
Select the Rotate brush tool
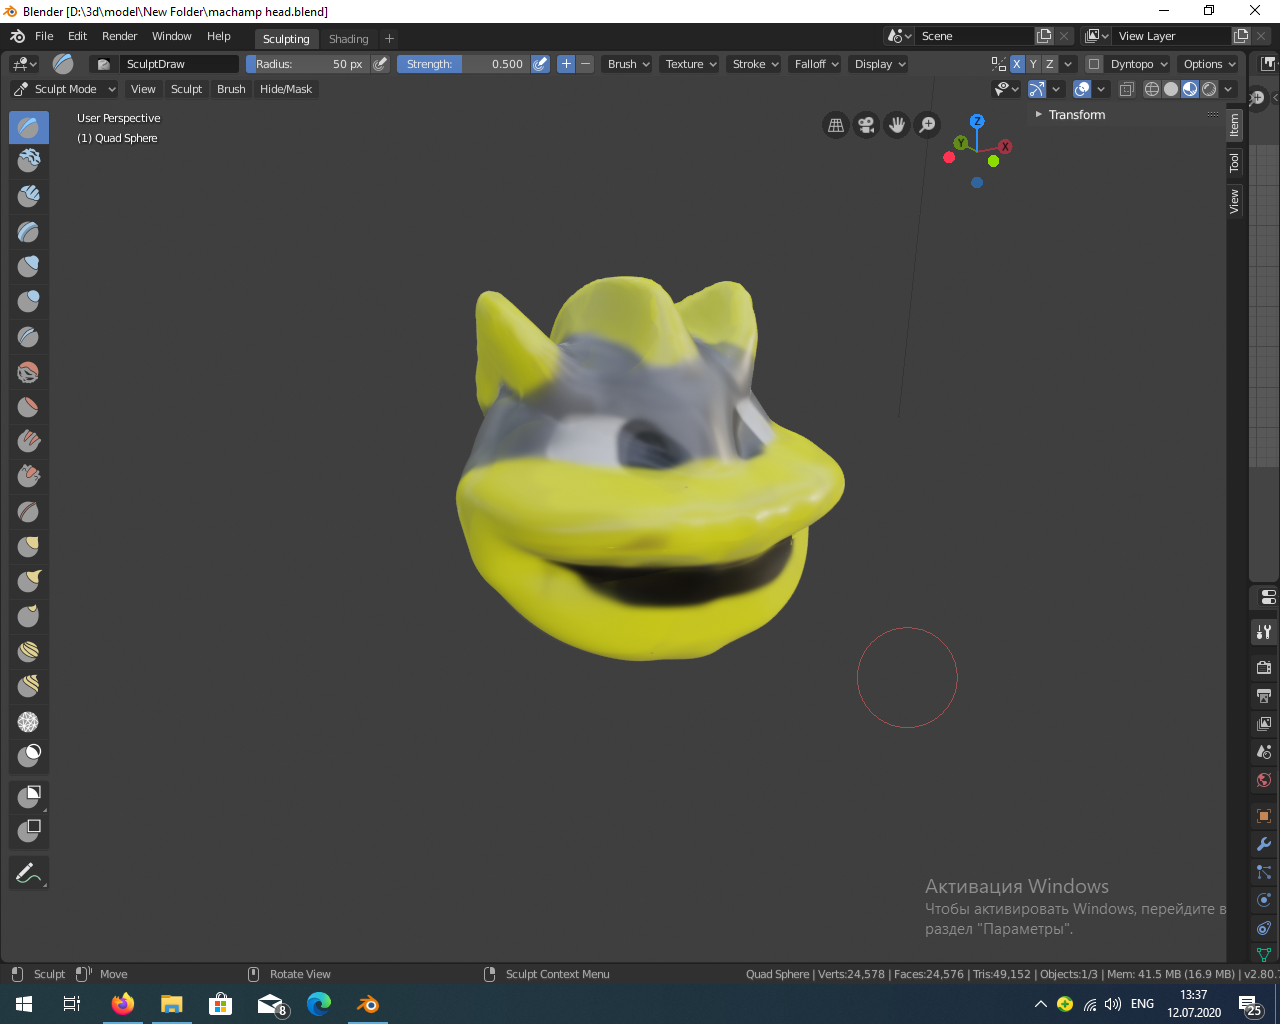(x=29, y=687)
